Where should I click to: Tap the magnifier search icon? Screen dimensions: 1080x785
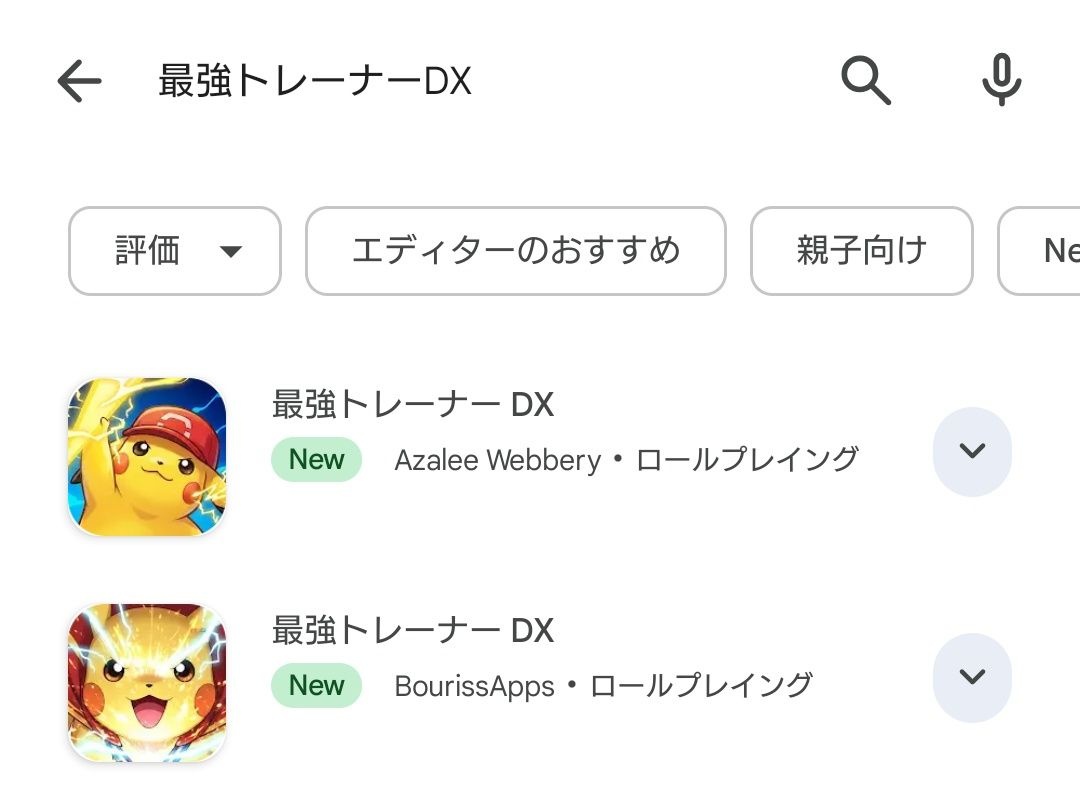[865, 80]
